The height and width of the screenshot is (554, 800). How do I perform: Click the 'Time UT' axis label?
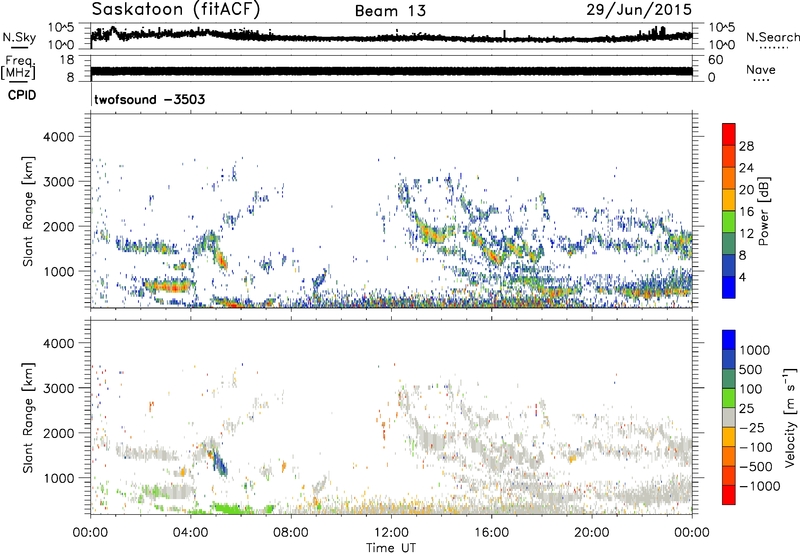[x=391, y=548]
